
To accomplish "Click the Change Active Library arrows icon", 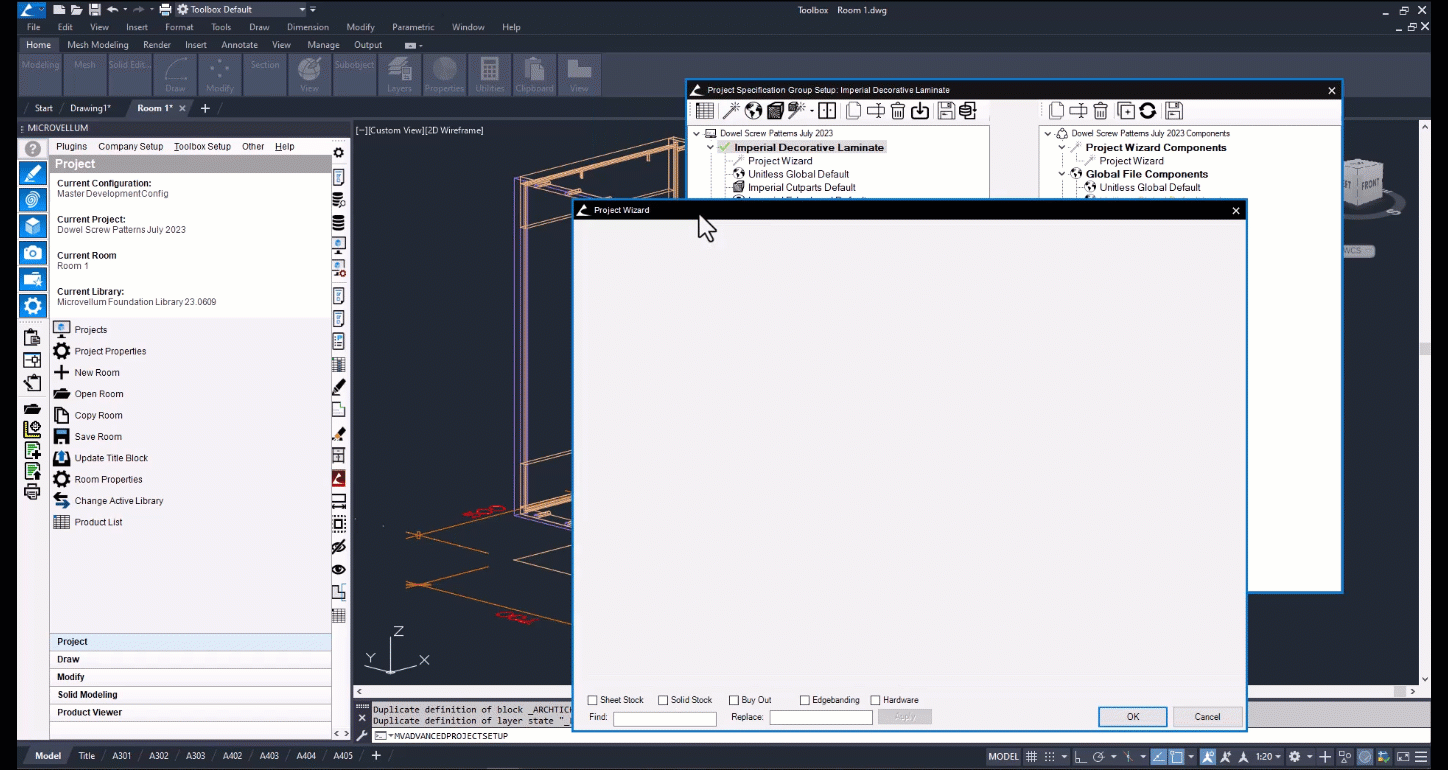I will pos(61,501).
